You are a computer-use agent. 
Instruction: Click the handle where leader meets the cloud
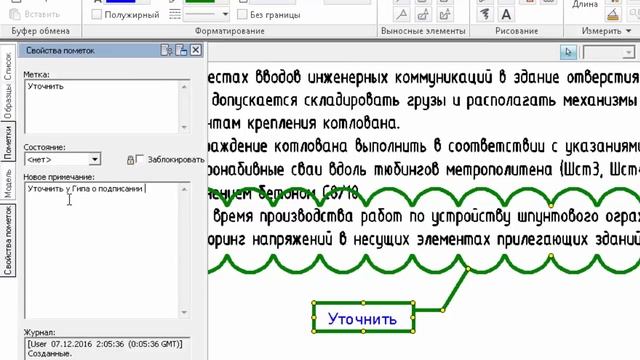[x=468, y=269]
